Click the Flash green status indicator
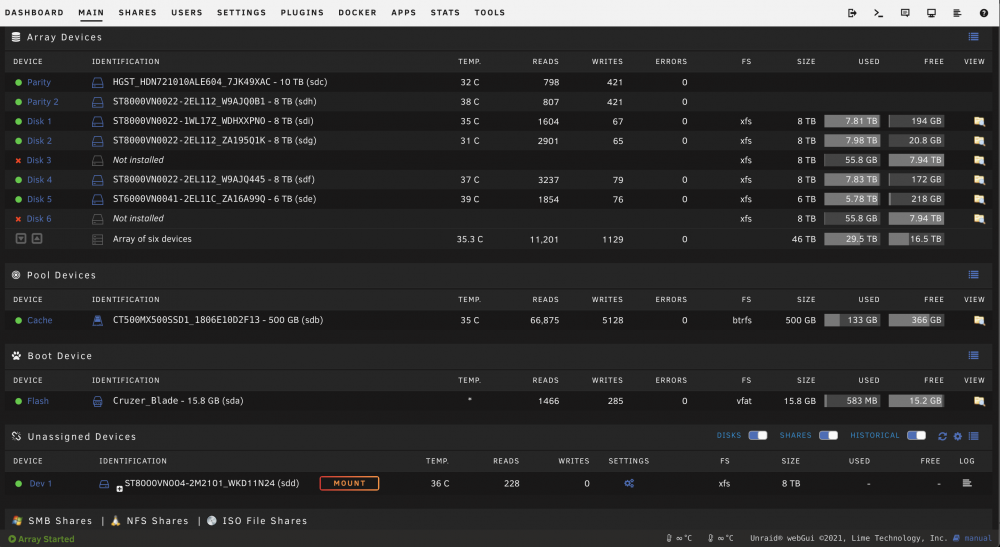Viewport: 1000px width, 547px height. (18, 401)
